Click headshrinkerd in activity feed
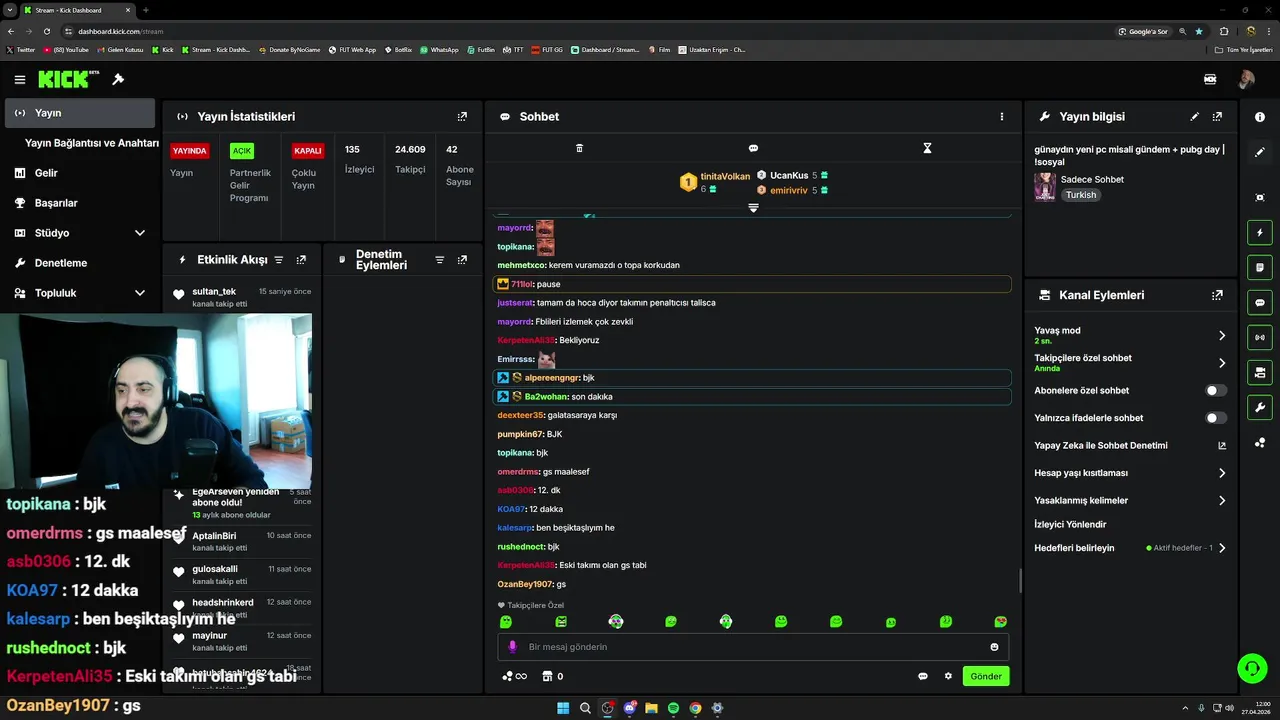 pyautogui.click(x=223, y=603)
